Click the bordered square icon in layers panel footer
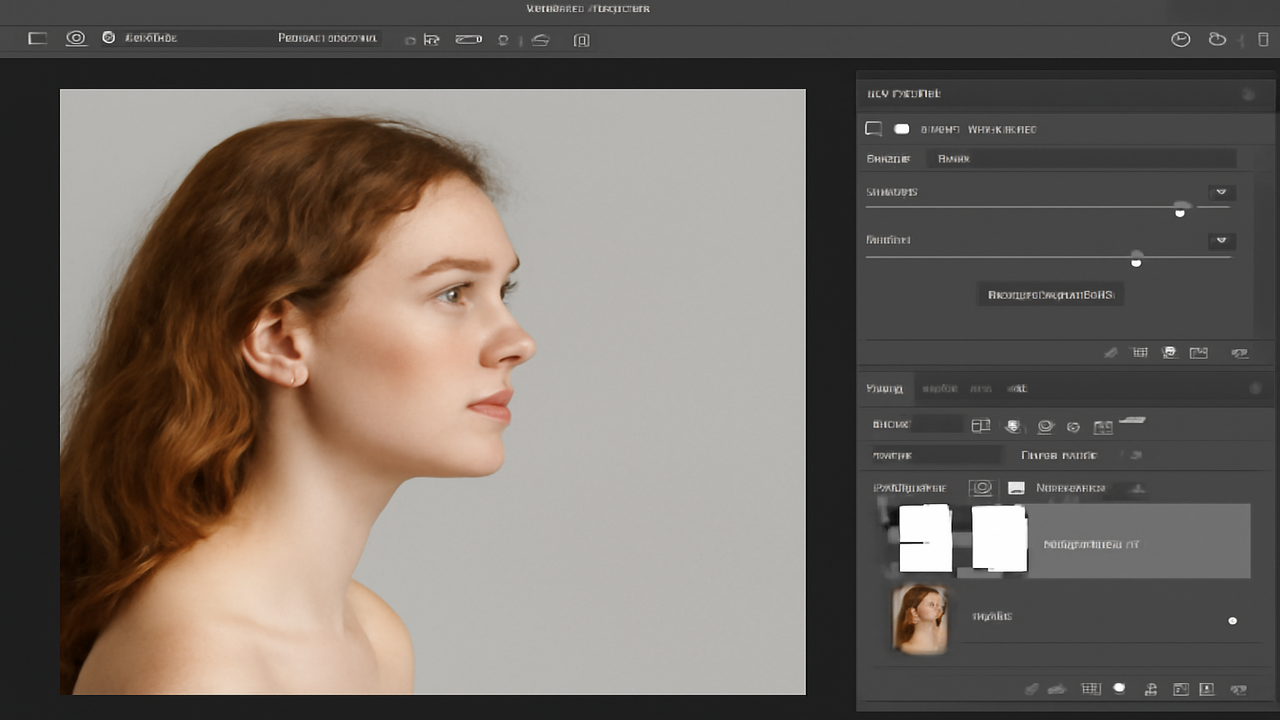Viewport: 1280px width, 720px height. coord(1181,689)
